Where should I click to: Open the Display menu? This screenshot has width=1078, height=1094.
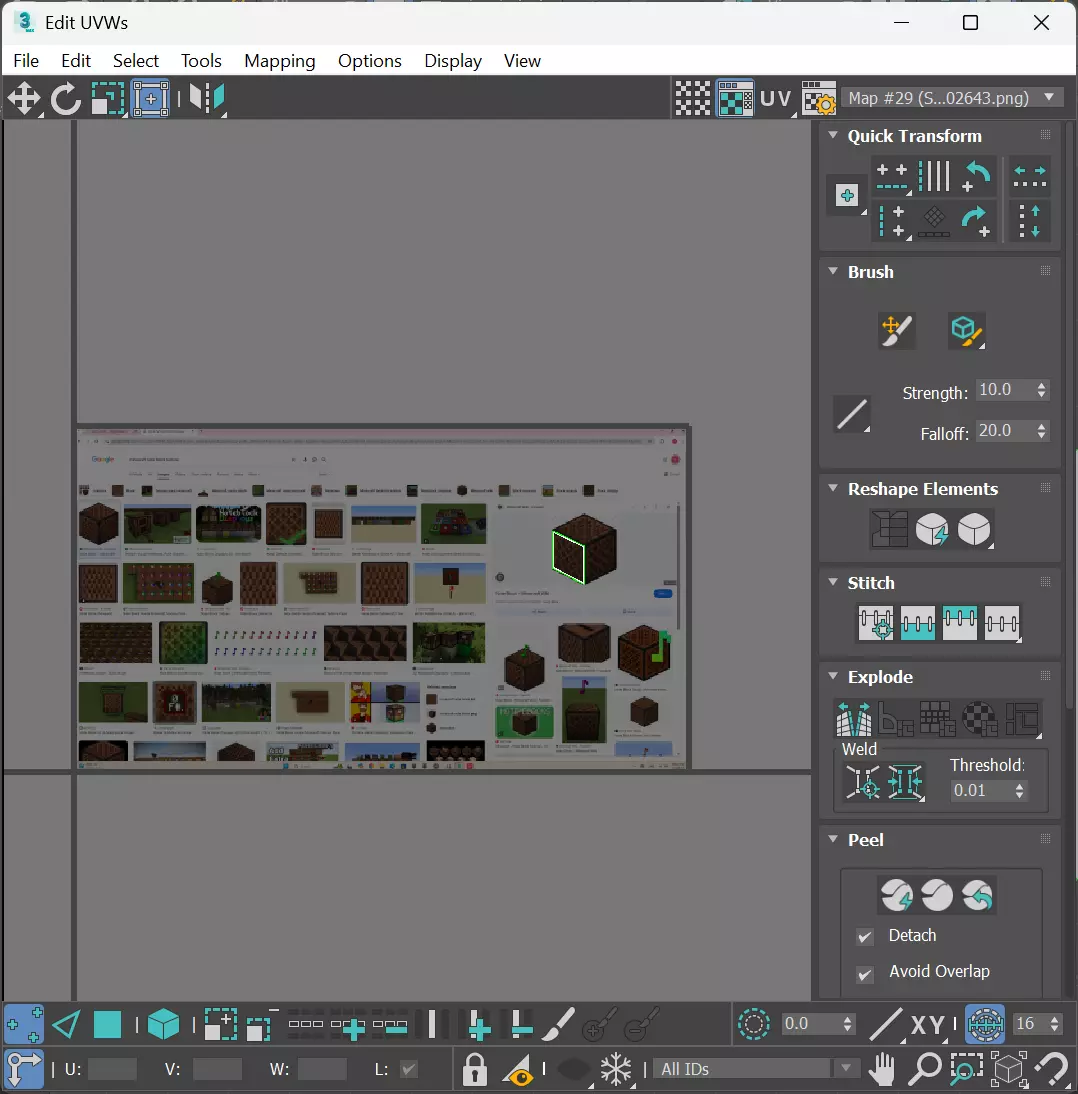pyautogui.click(x=453, y=61)
